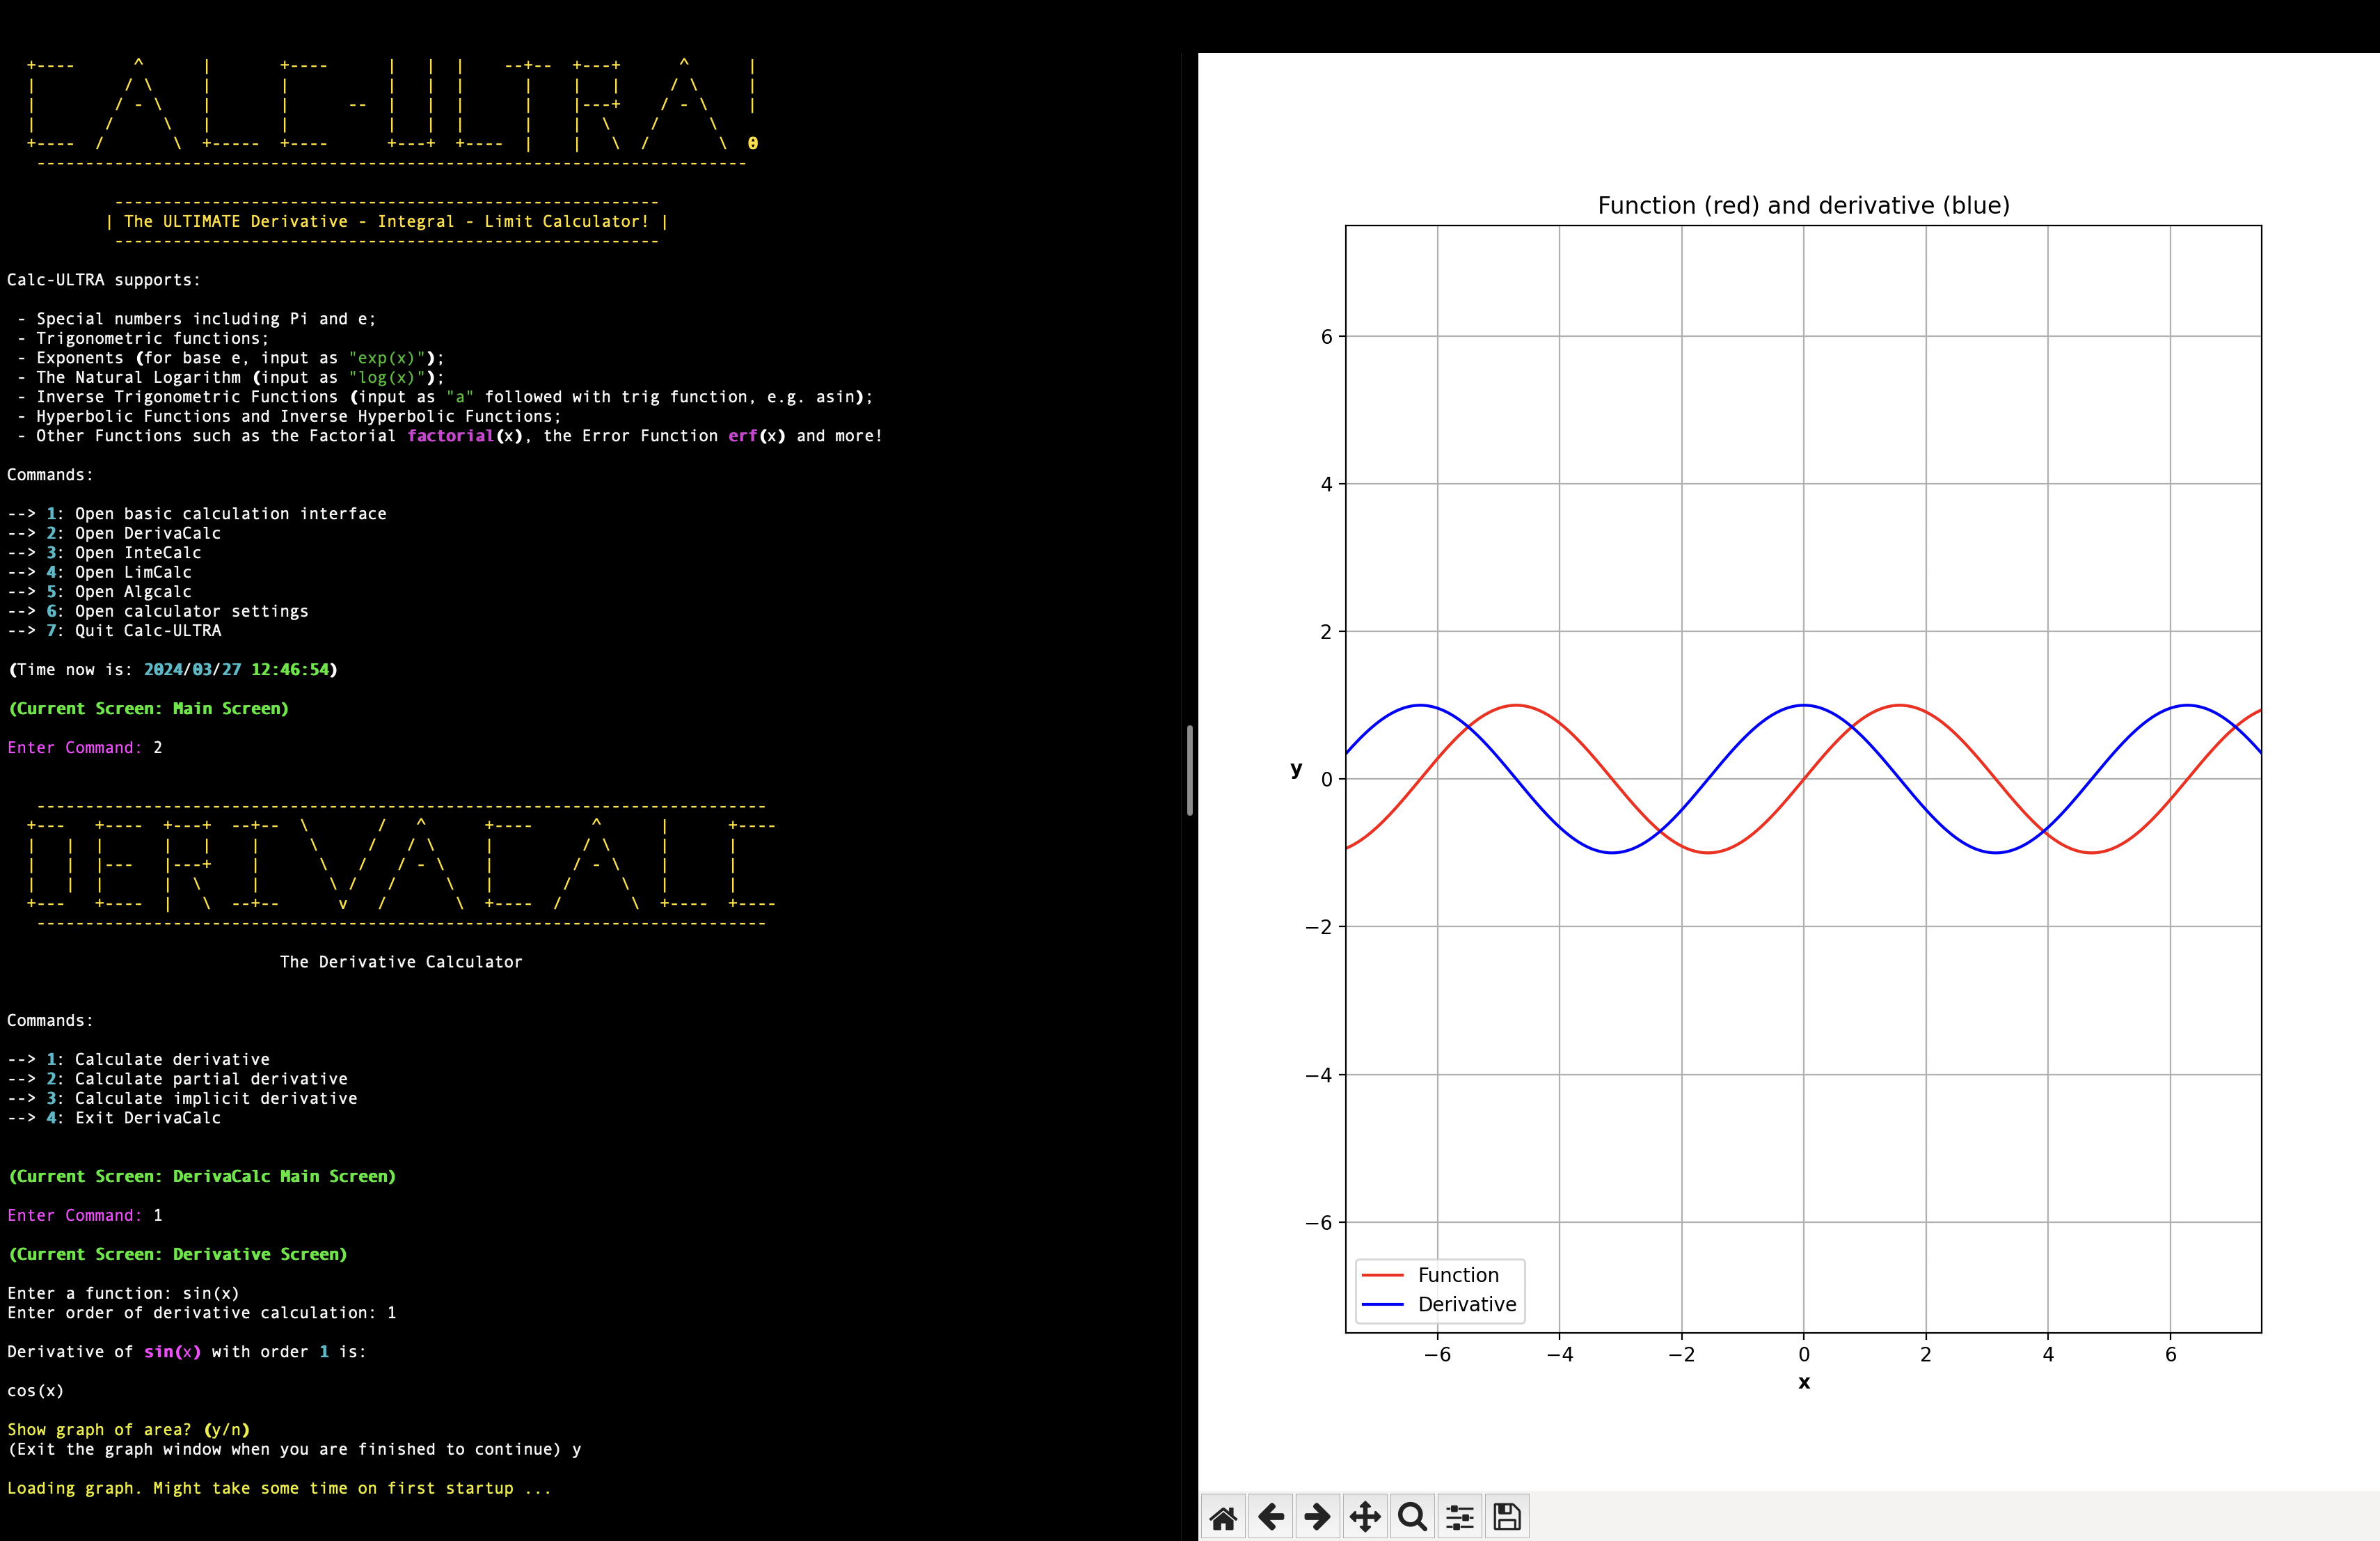Click the x axis label

tap(1804, 1382)
